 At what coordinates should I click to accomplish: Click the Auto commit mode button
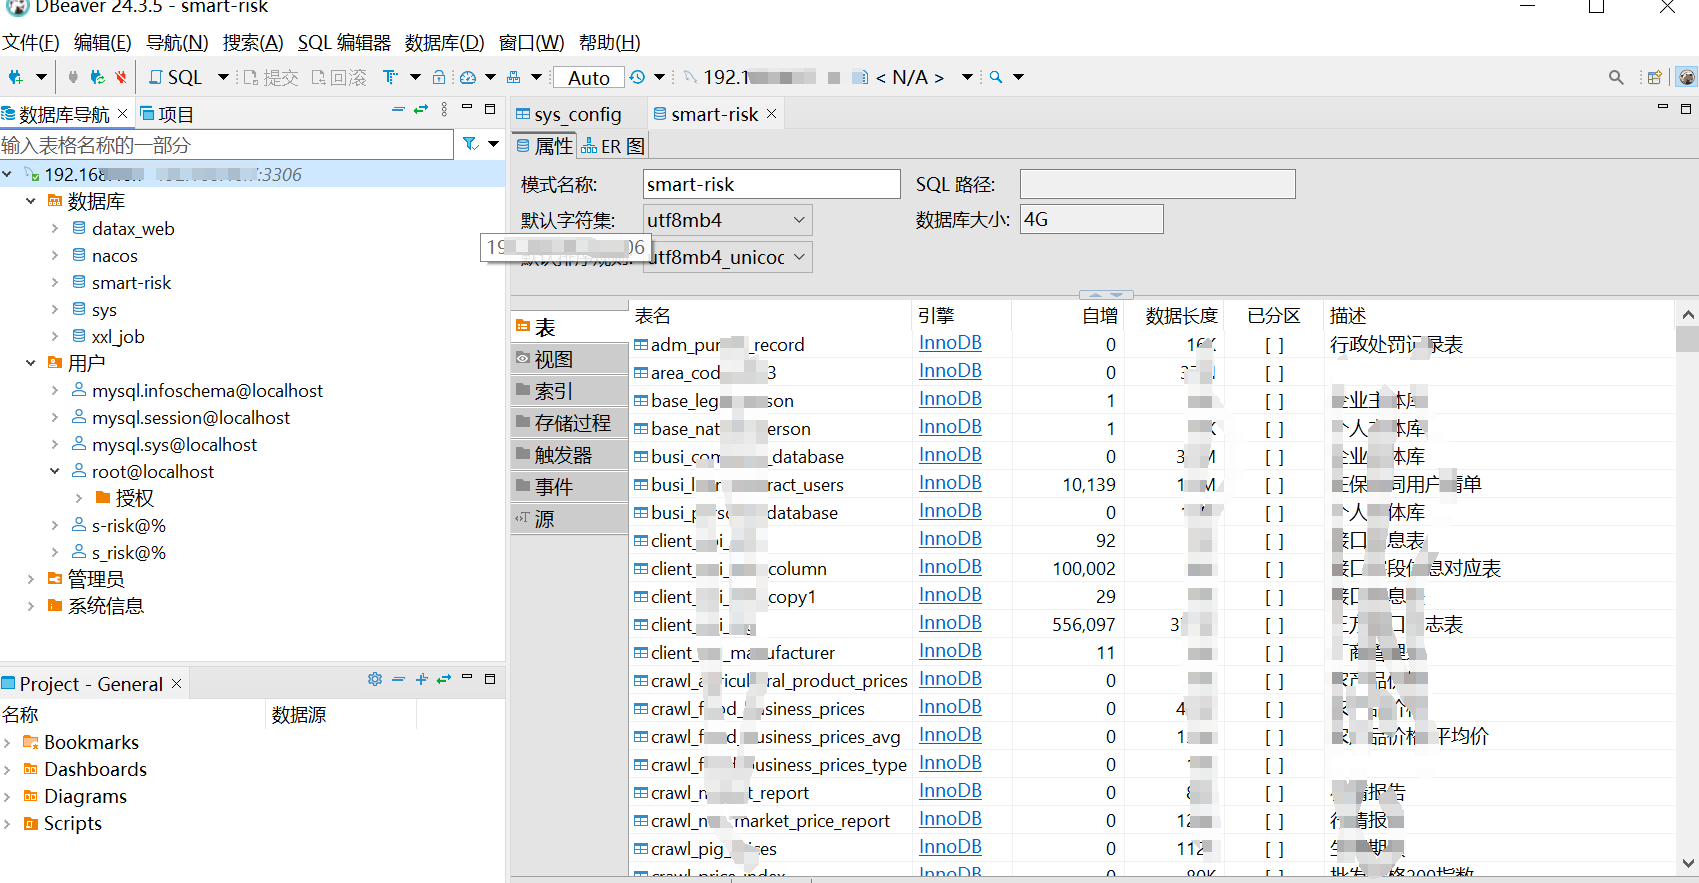(x=589, y=77)
